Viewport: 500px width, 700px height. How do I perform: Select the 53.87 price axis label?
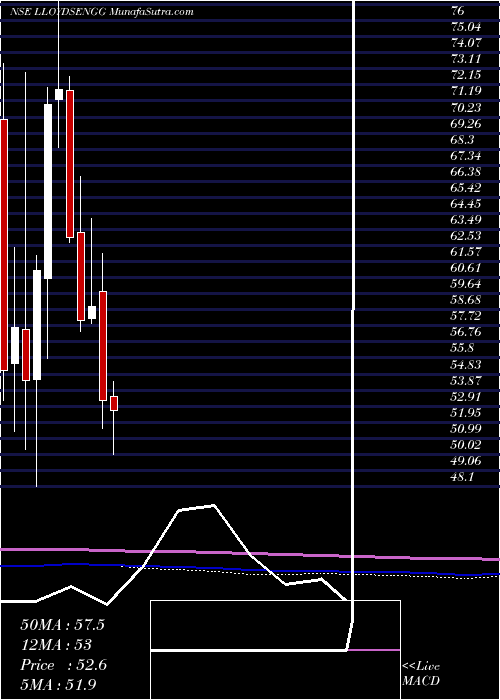(x=466, y=380)
